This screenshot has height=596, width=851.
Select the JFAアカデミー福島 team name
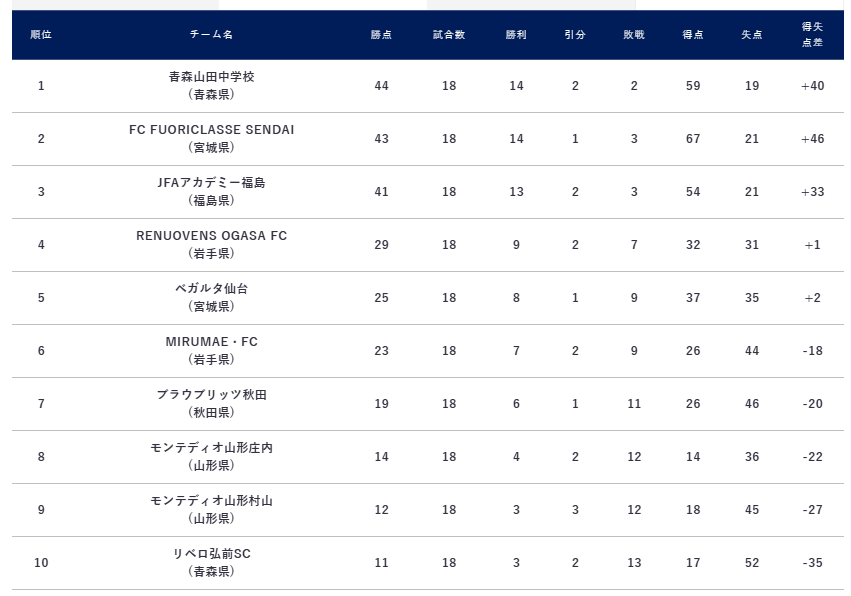point(211,183)
